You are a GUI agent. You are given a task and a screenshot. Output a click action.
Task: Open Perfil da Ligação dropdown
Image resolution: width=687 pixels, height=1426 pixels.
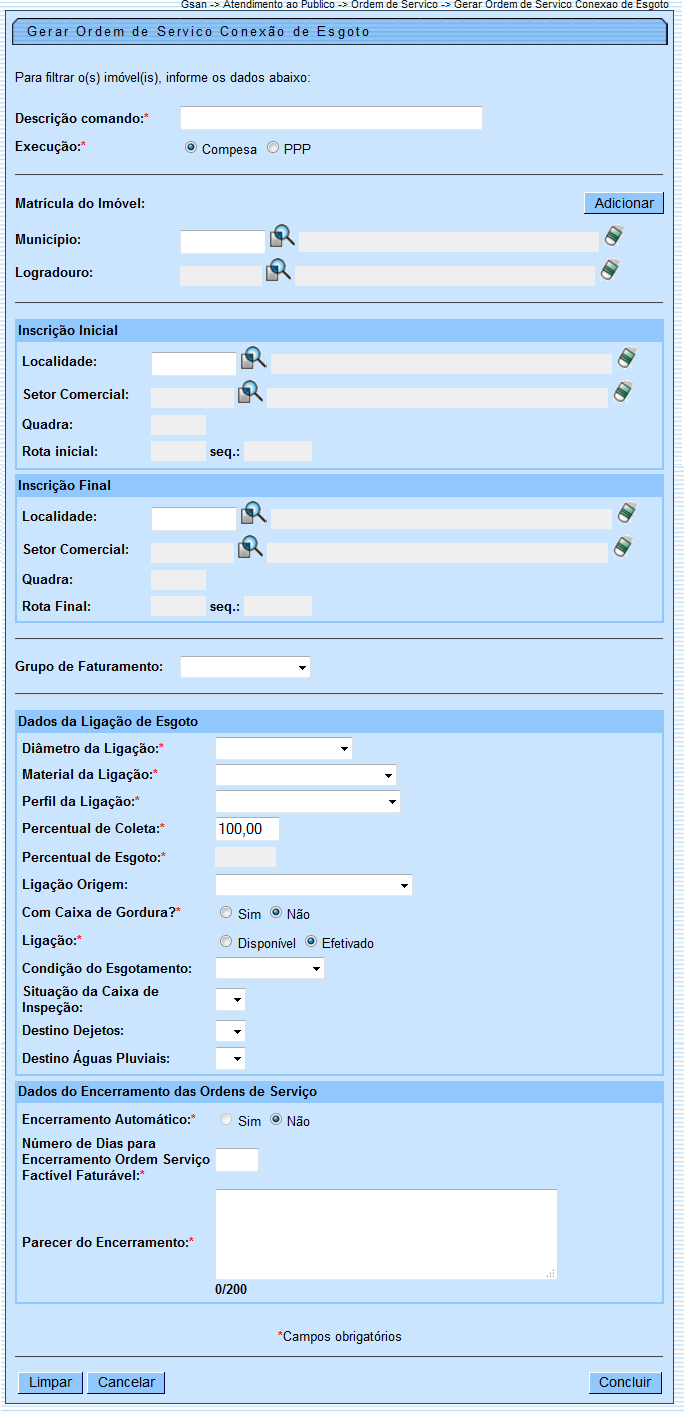coord(308,801)
